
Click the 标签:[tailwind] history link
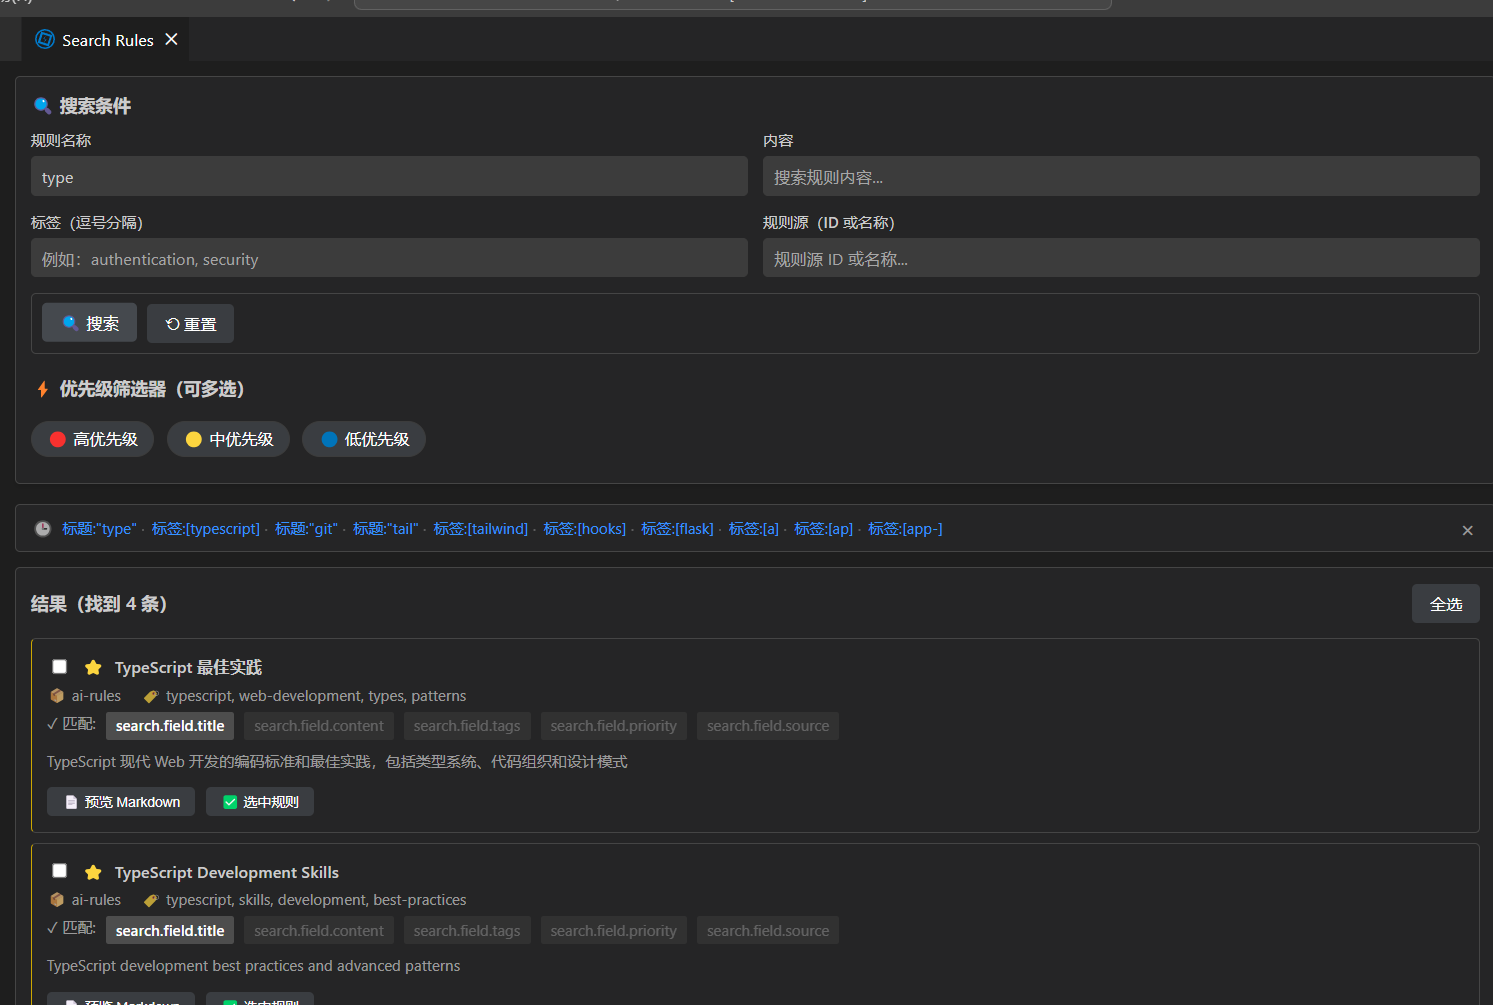480,529
